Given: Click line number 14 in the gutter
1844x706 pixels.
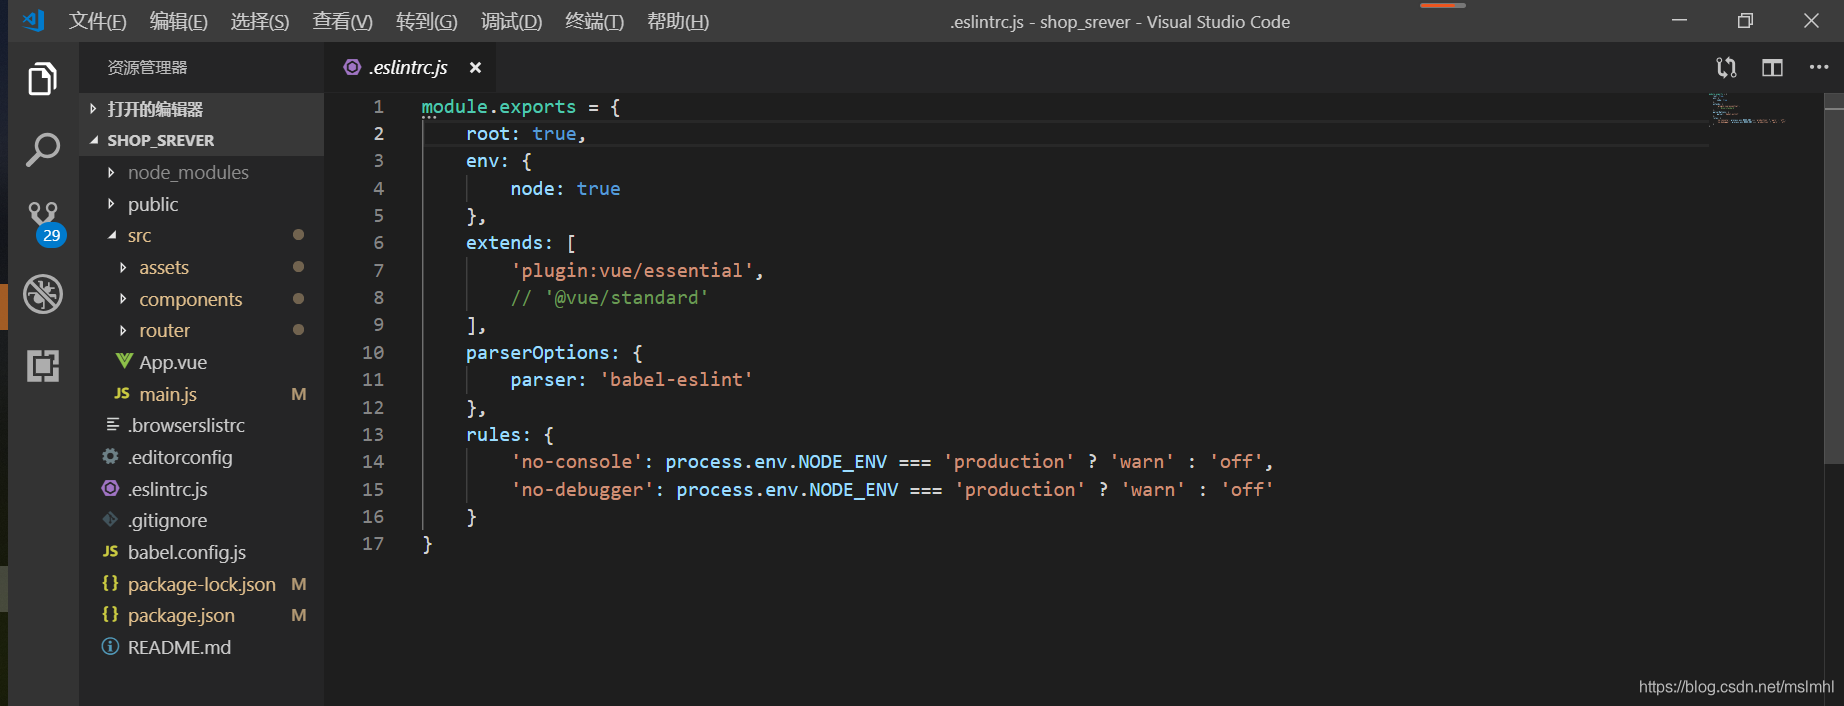Looking at the screenshot, I should [x=372, y=461].
